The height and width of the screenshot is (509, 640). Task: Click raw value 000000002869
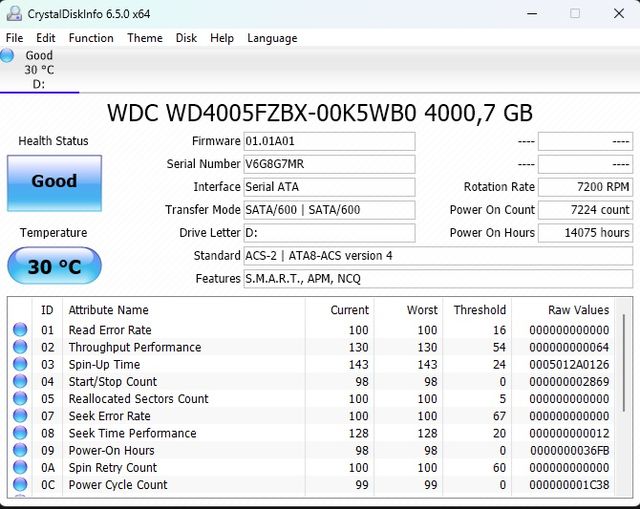click(569, 381)
